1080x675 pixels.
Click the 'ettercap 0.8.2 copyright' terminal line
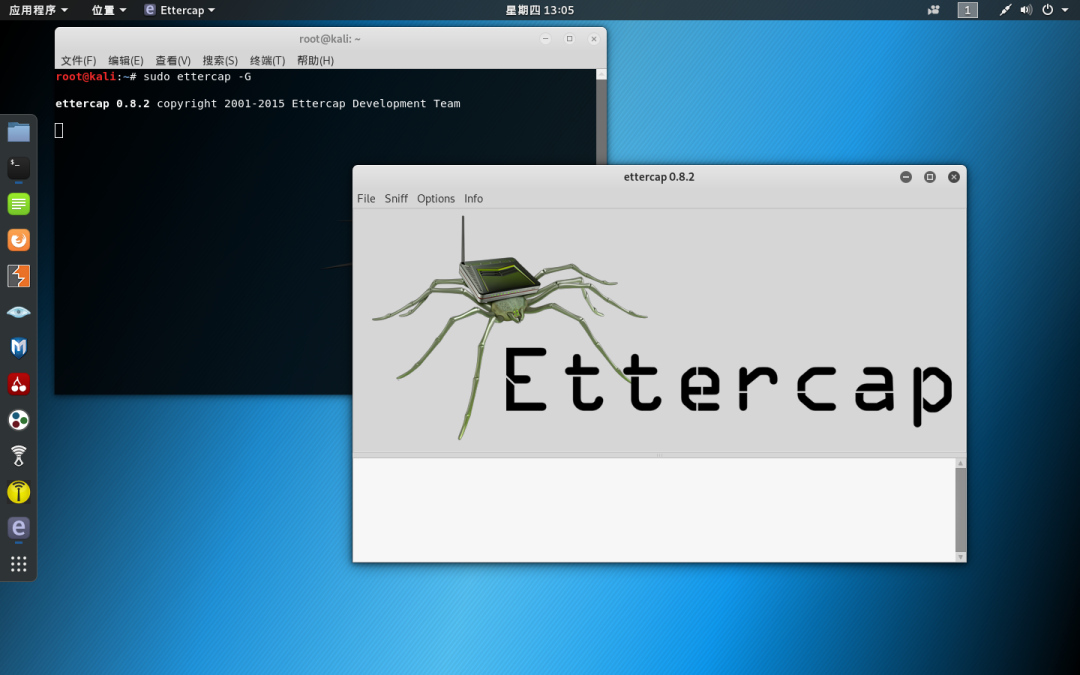click(258, 103)
